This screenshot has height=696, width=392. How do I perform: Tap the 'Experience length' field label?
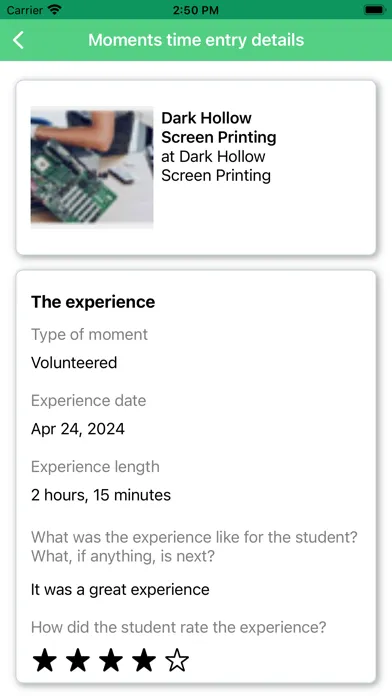pos(95,467)
